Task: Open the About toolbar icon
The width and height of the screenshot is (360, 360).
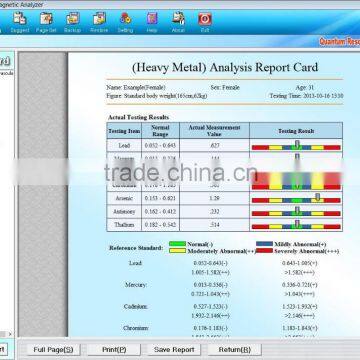Action: tap(178, 22)
